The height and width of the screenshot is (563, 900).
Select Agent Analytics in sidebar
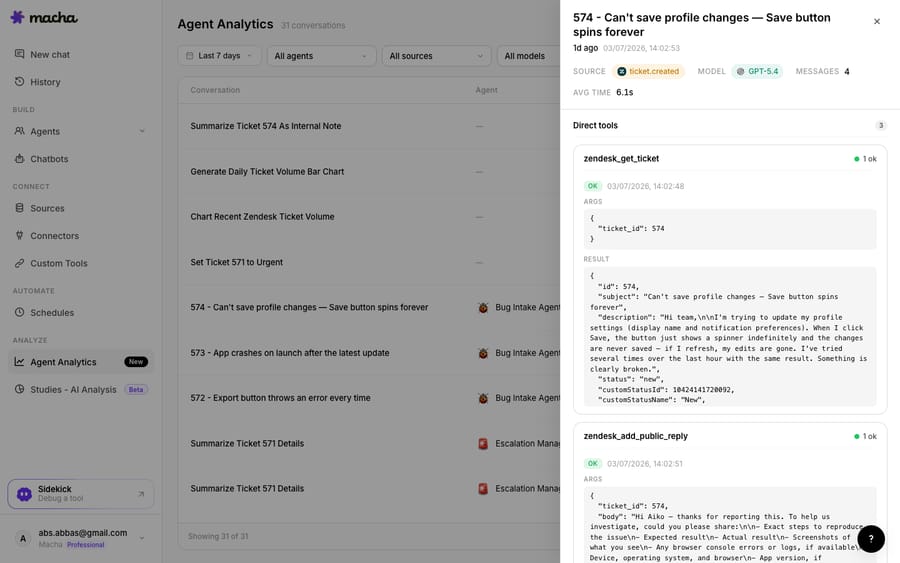pos(80,362)
